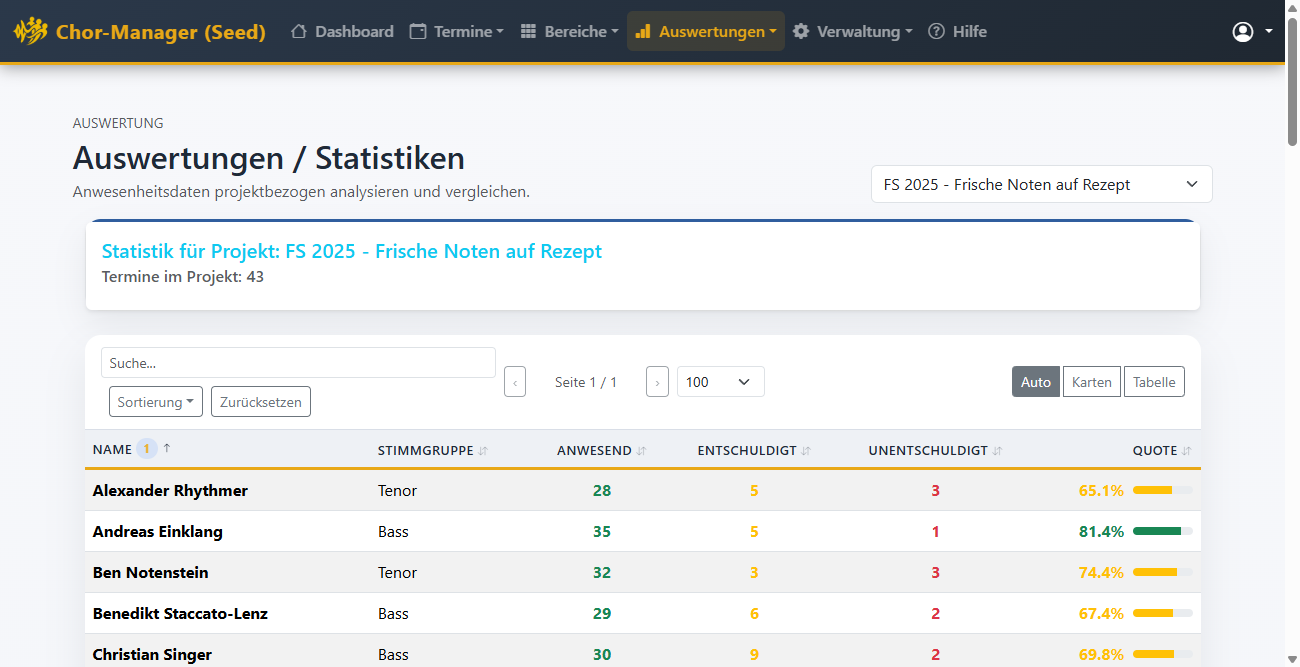The image size is (1300, 667).
Task: Go to next page with right chevron
Action: pos(657,382)
